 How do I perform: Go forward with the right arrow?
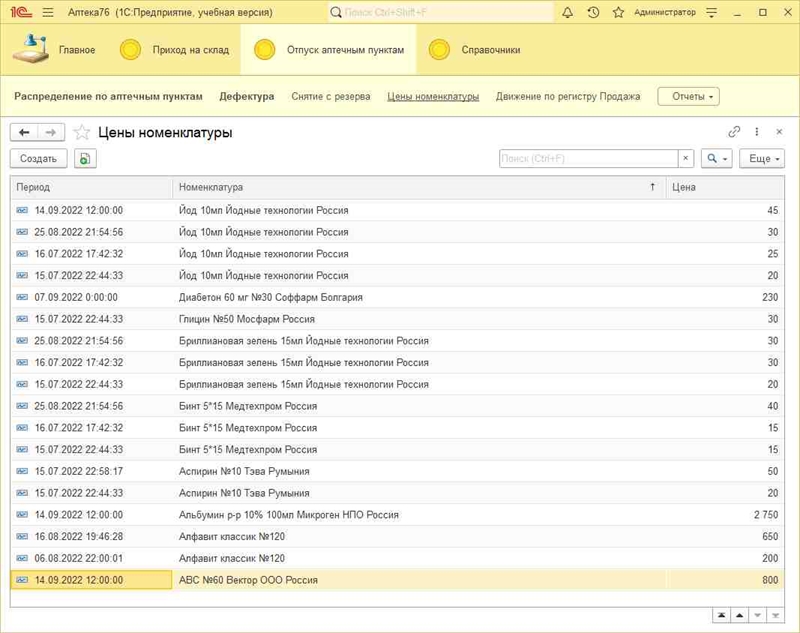(51, 133)
